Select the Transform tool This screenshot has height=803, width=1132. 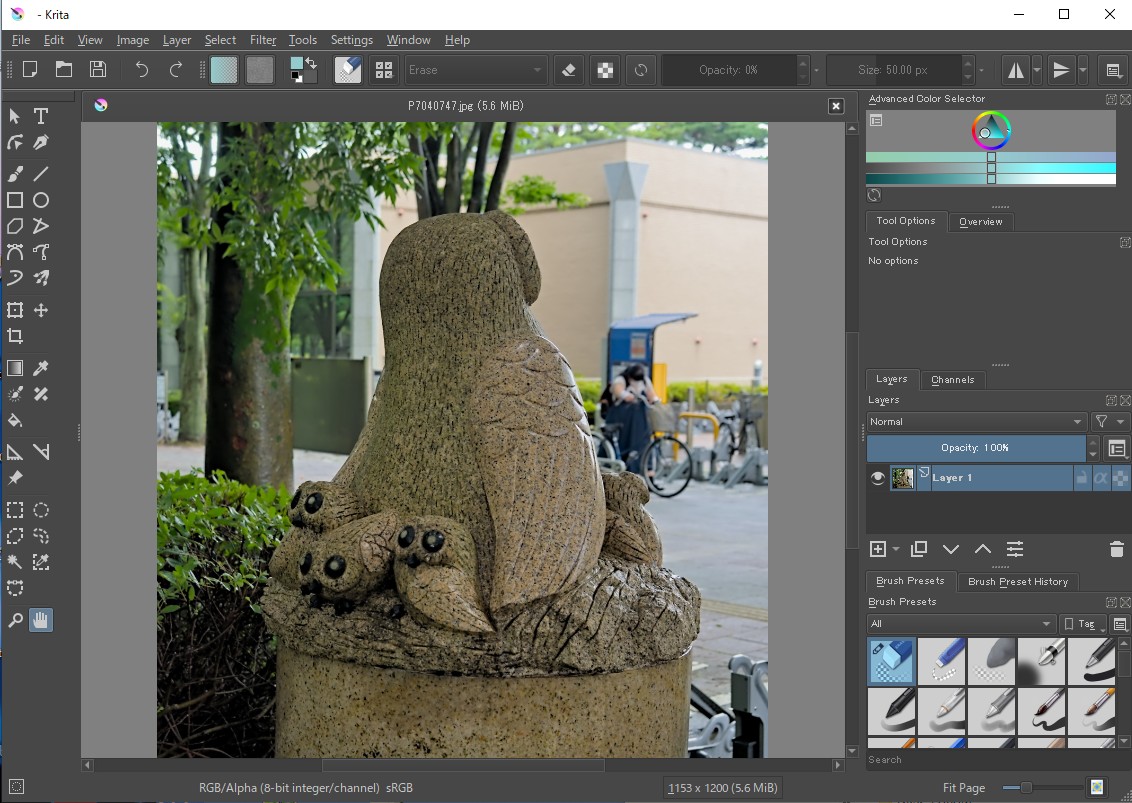pyautogui.click(x=15, y=310)
